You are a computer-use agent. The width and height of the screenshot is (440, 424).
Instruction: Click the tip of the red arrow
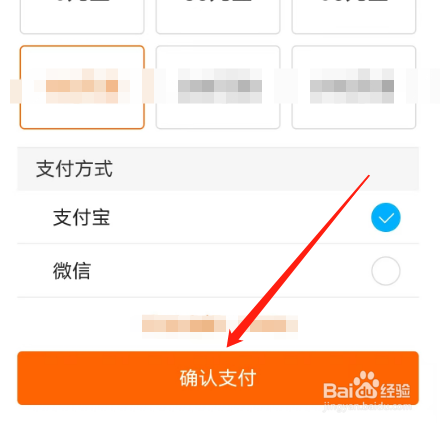click(x=228, y=346)
